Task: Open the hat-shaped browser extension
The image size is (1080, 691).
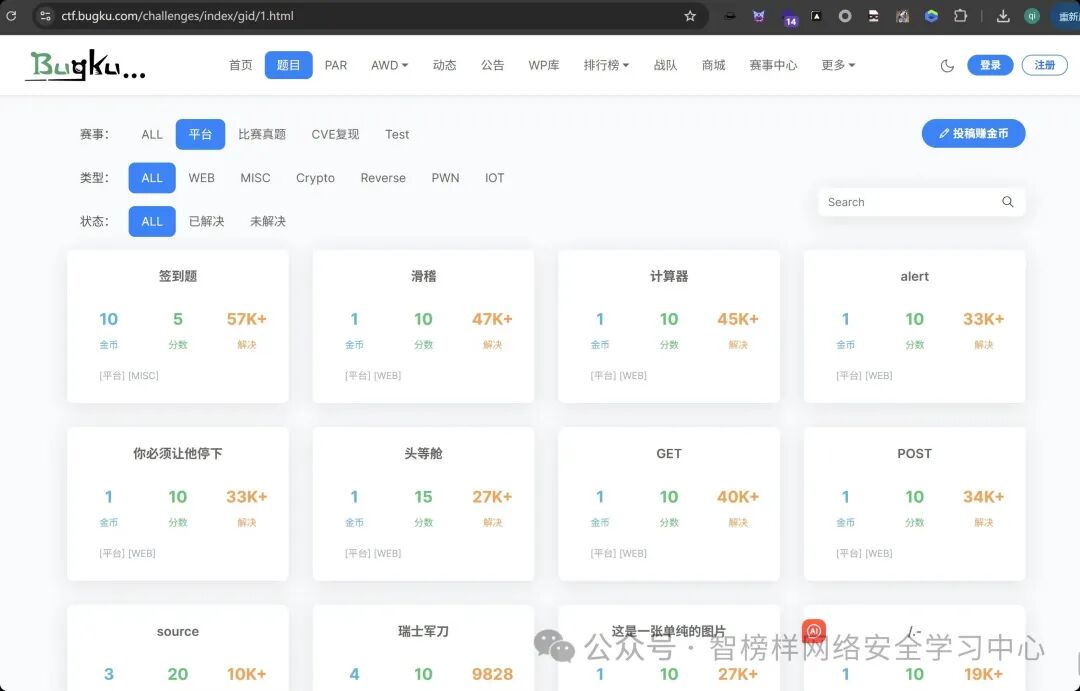Action: 729,17
